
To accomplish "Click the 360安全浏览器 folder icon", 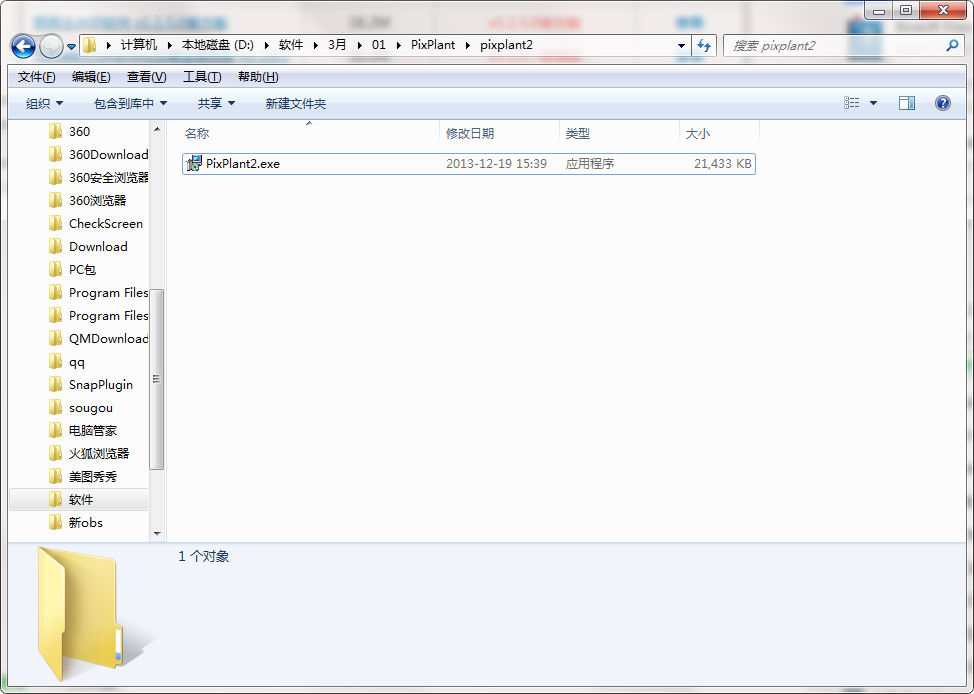I will pyautogui.click(x=55, y=177).
